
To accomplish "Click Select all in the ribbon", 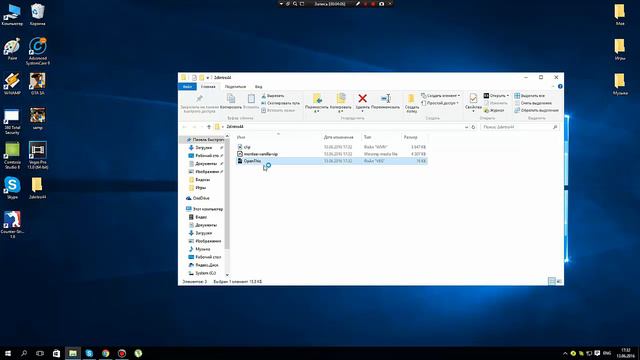I will (529, 96).
